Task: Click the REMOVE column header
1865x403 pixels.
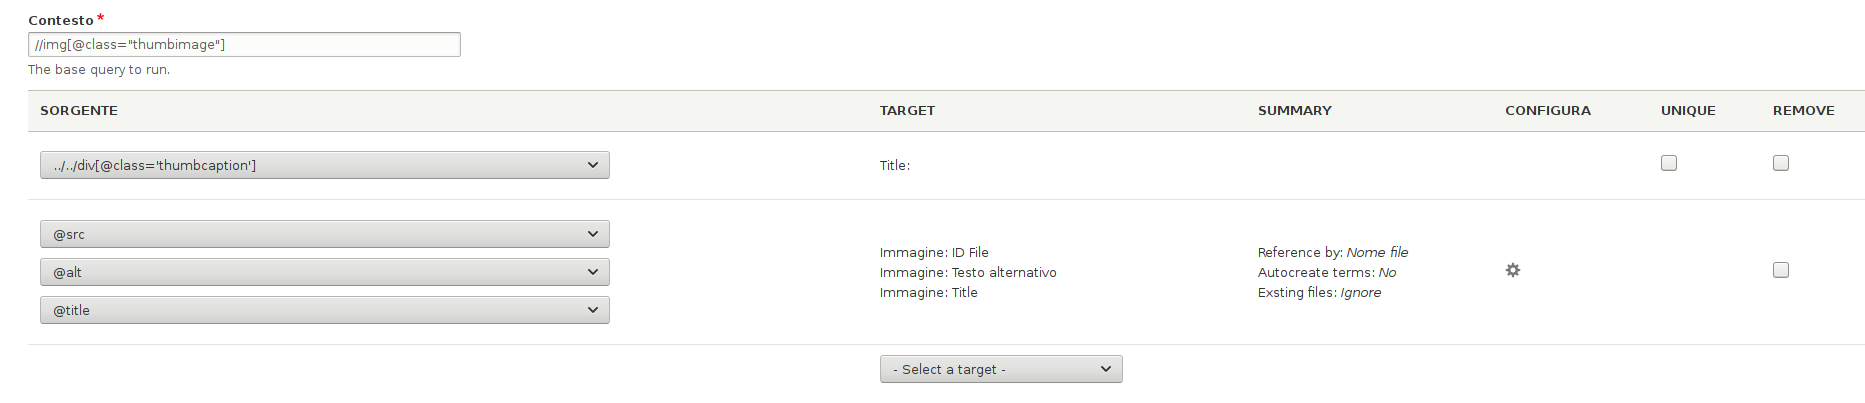Action: click(x=1803, y=111)
